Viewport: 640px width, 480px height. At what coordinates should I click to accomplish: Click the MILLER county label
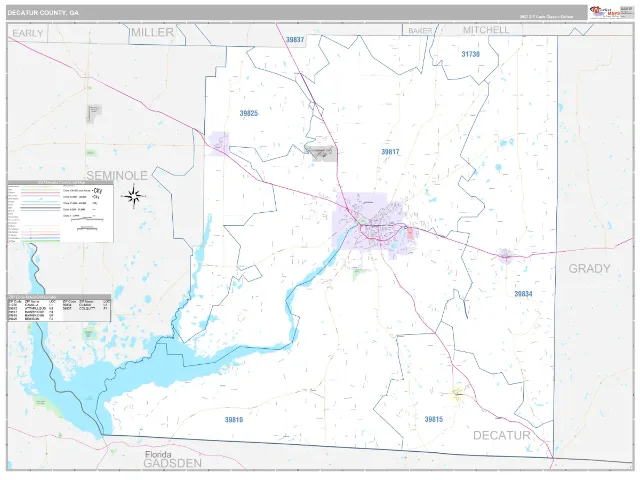[x=152, y=32]
